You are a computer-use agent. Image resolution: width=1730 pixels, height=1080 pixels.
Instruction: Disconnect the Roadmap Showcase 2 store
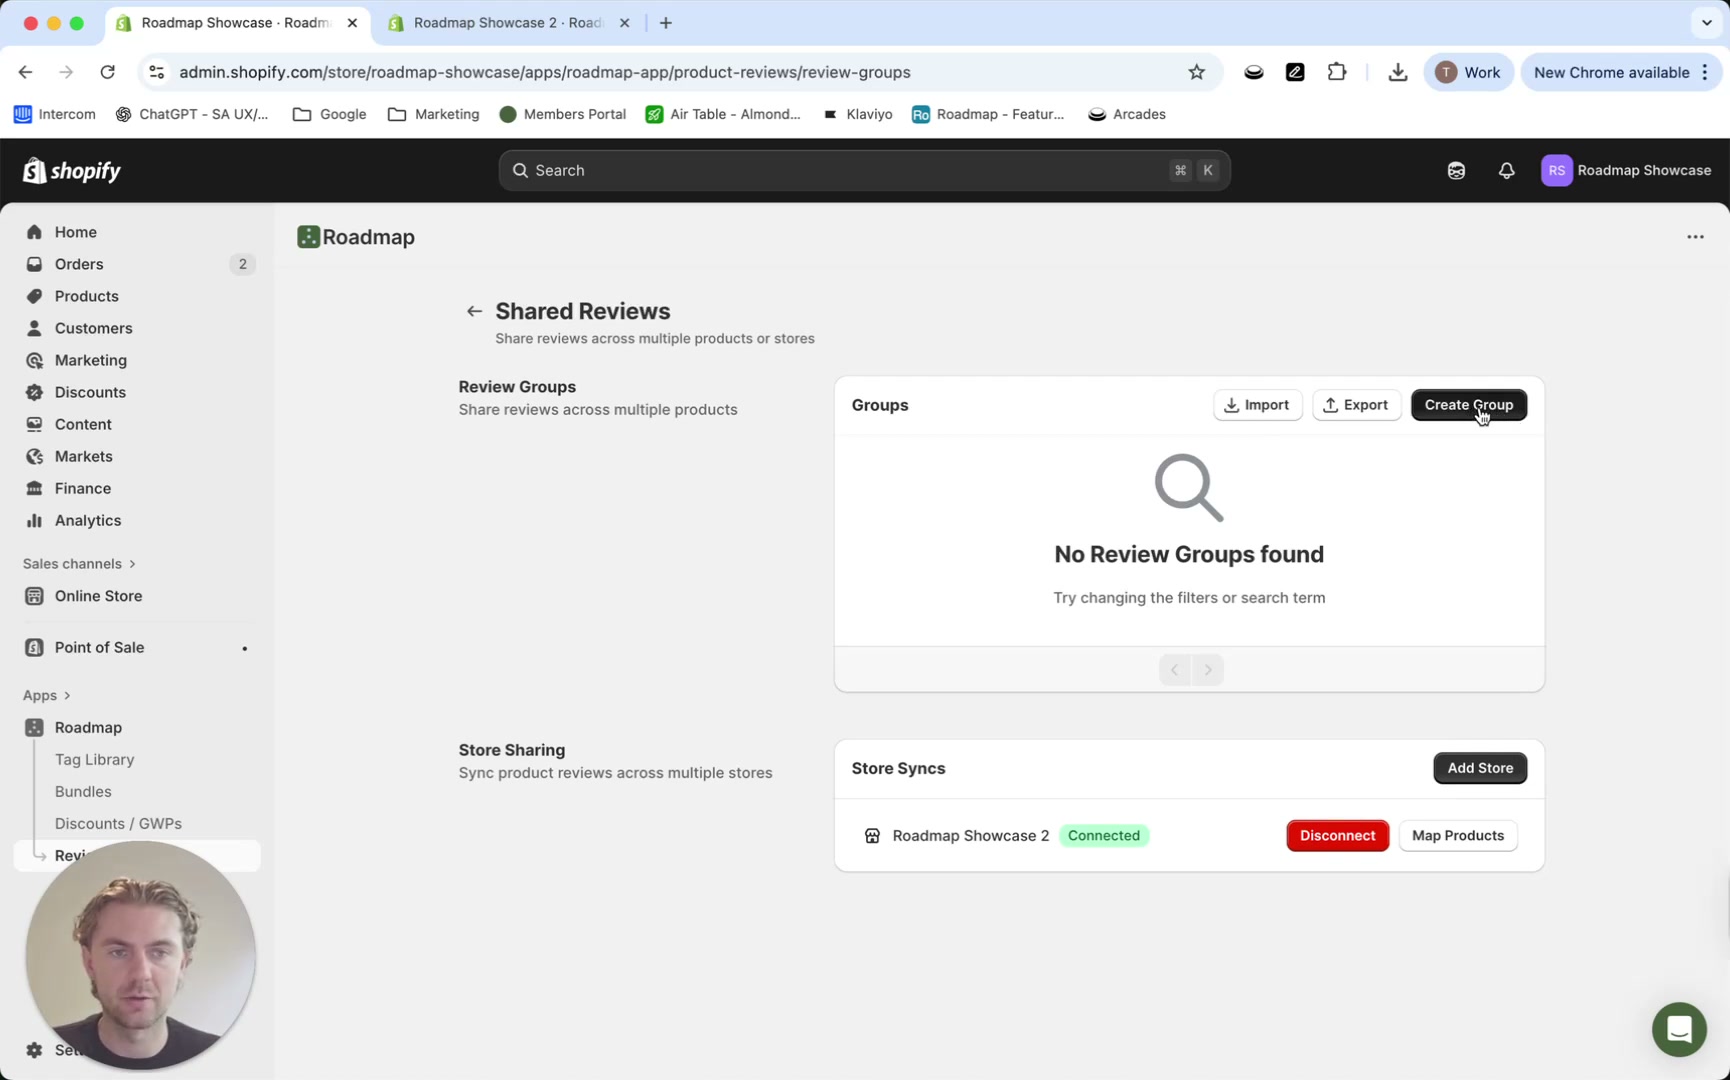point(1337,835)
